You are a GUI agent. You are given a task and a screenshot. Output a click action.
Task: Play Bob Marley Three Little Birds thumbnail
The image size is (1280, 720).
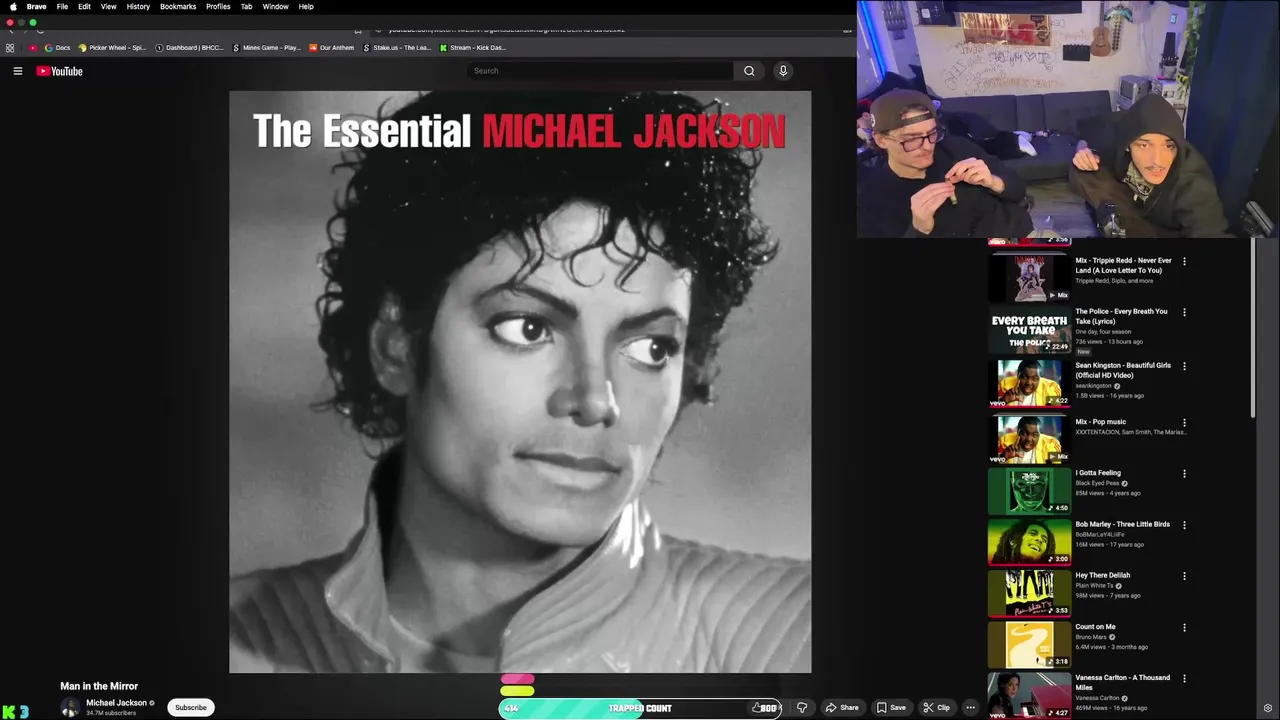tap(1029, 541)
